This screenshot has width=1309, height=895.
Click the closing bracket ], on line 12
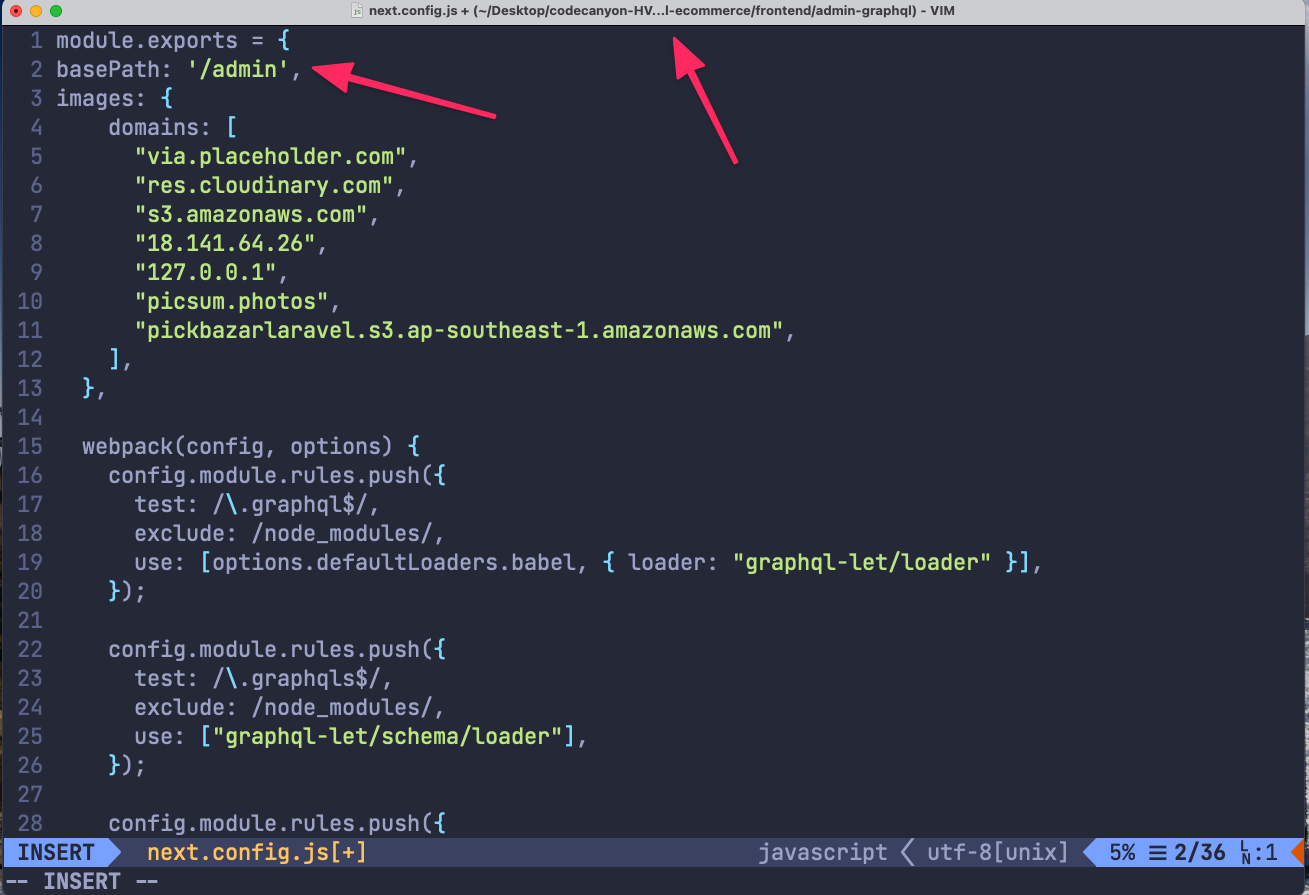pyautogui.click(x=121, y=360)
